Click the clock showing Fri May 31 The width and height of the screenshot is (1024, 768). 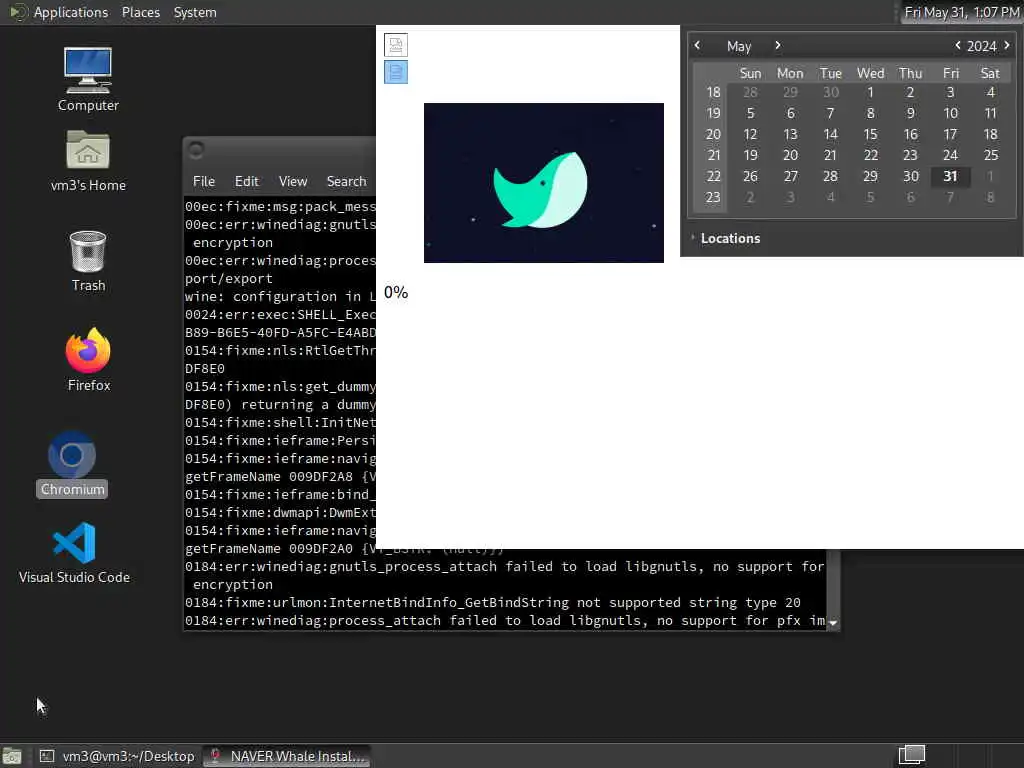[961, 12]
